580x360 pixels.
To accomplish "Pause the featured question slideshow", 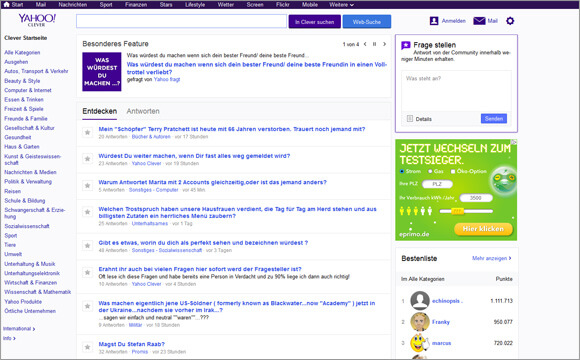I will pyautogui.click(x=374, y=44).
